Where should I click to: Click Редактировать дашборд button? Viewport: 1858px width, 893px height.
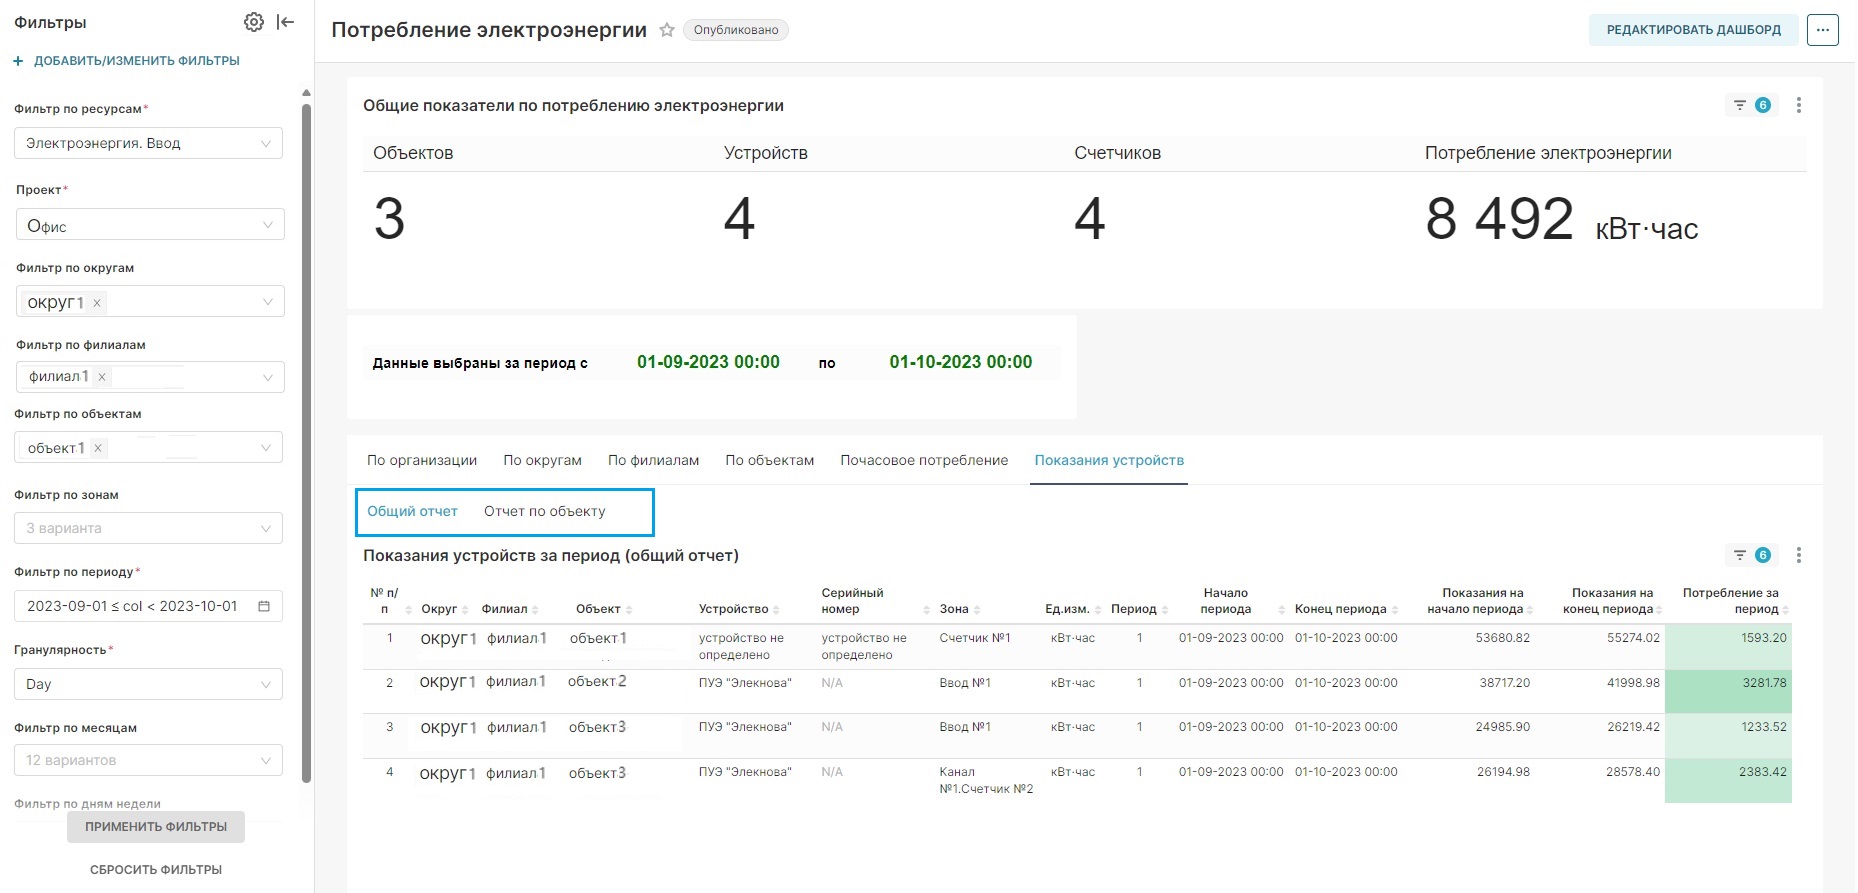(x=1694, y=30)
